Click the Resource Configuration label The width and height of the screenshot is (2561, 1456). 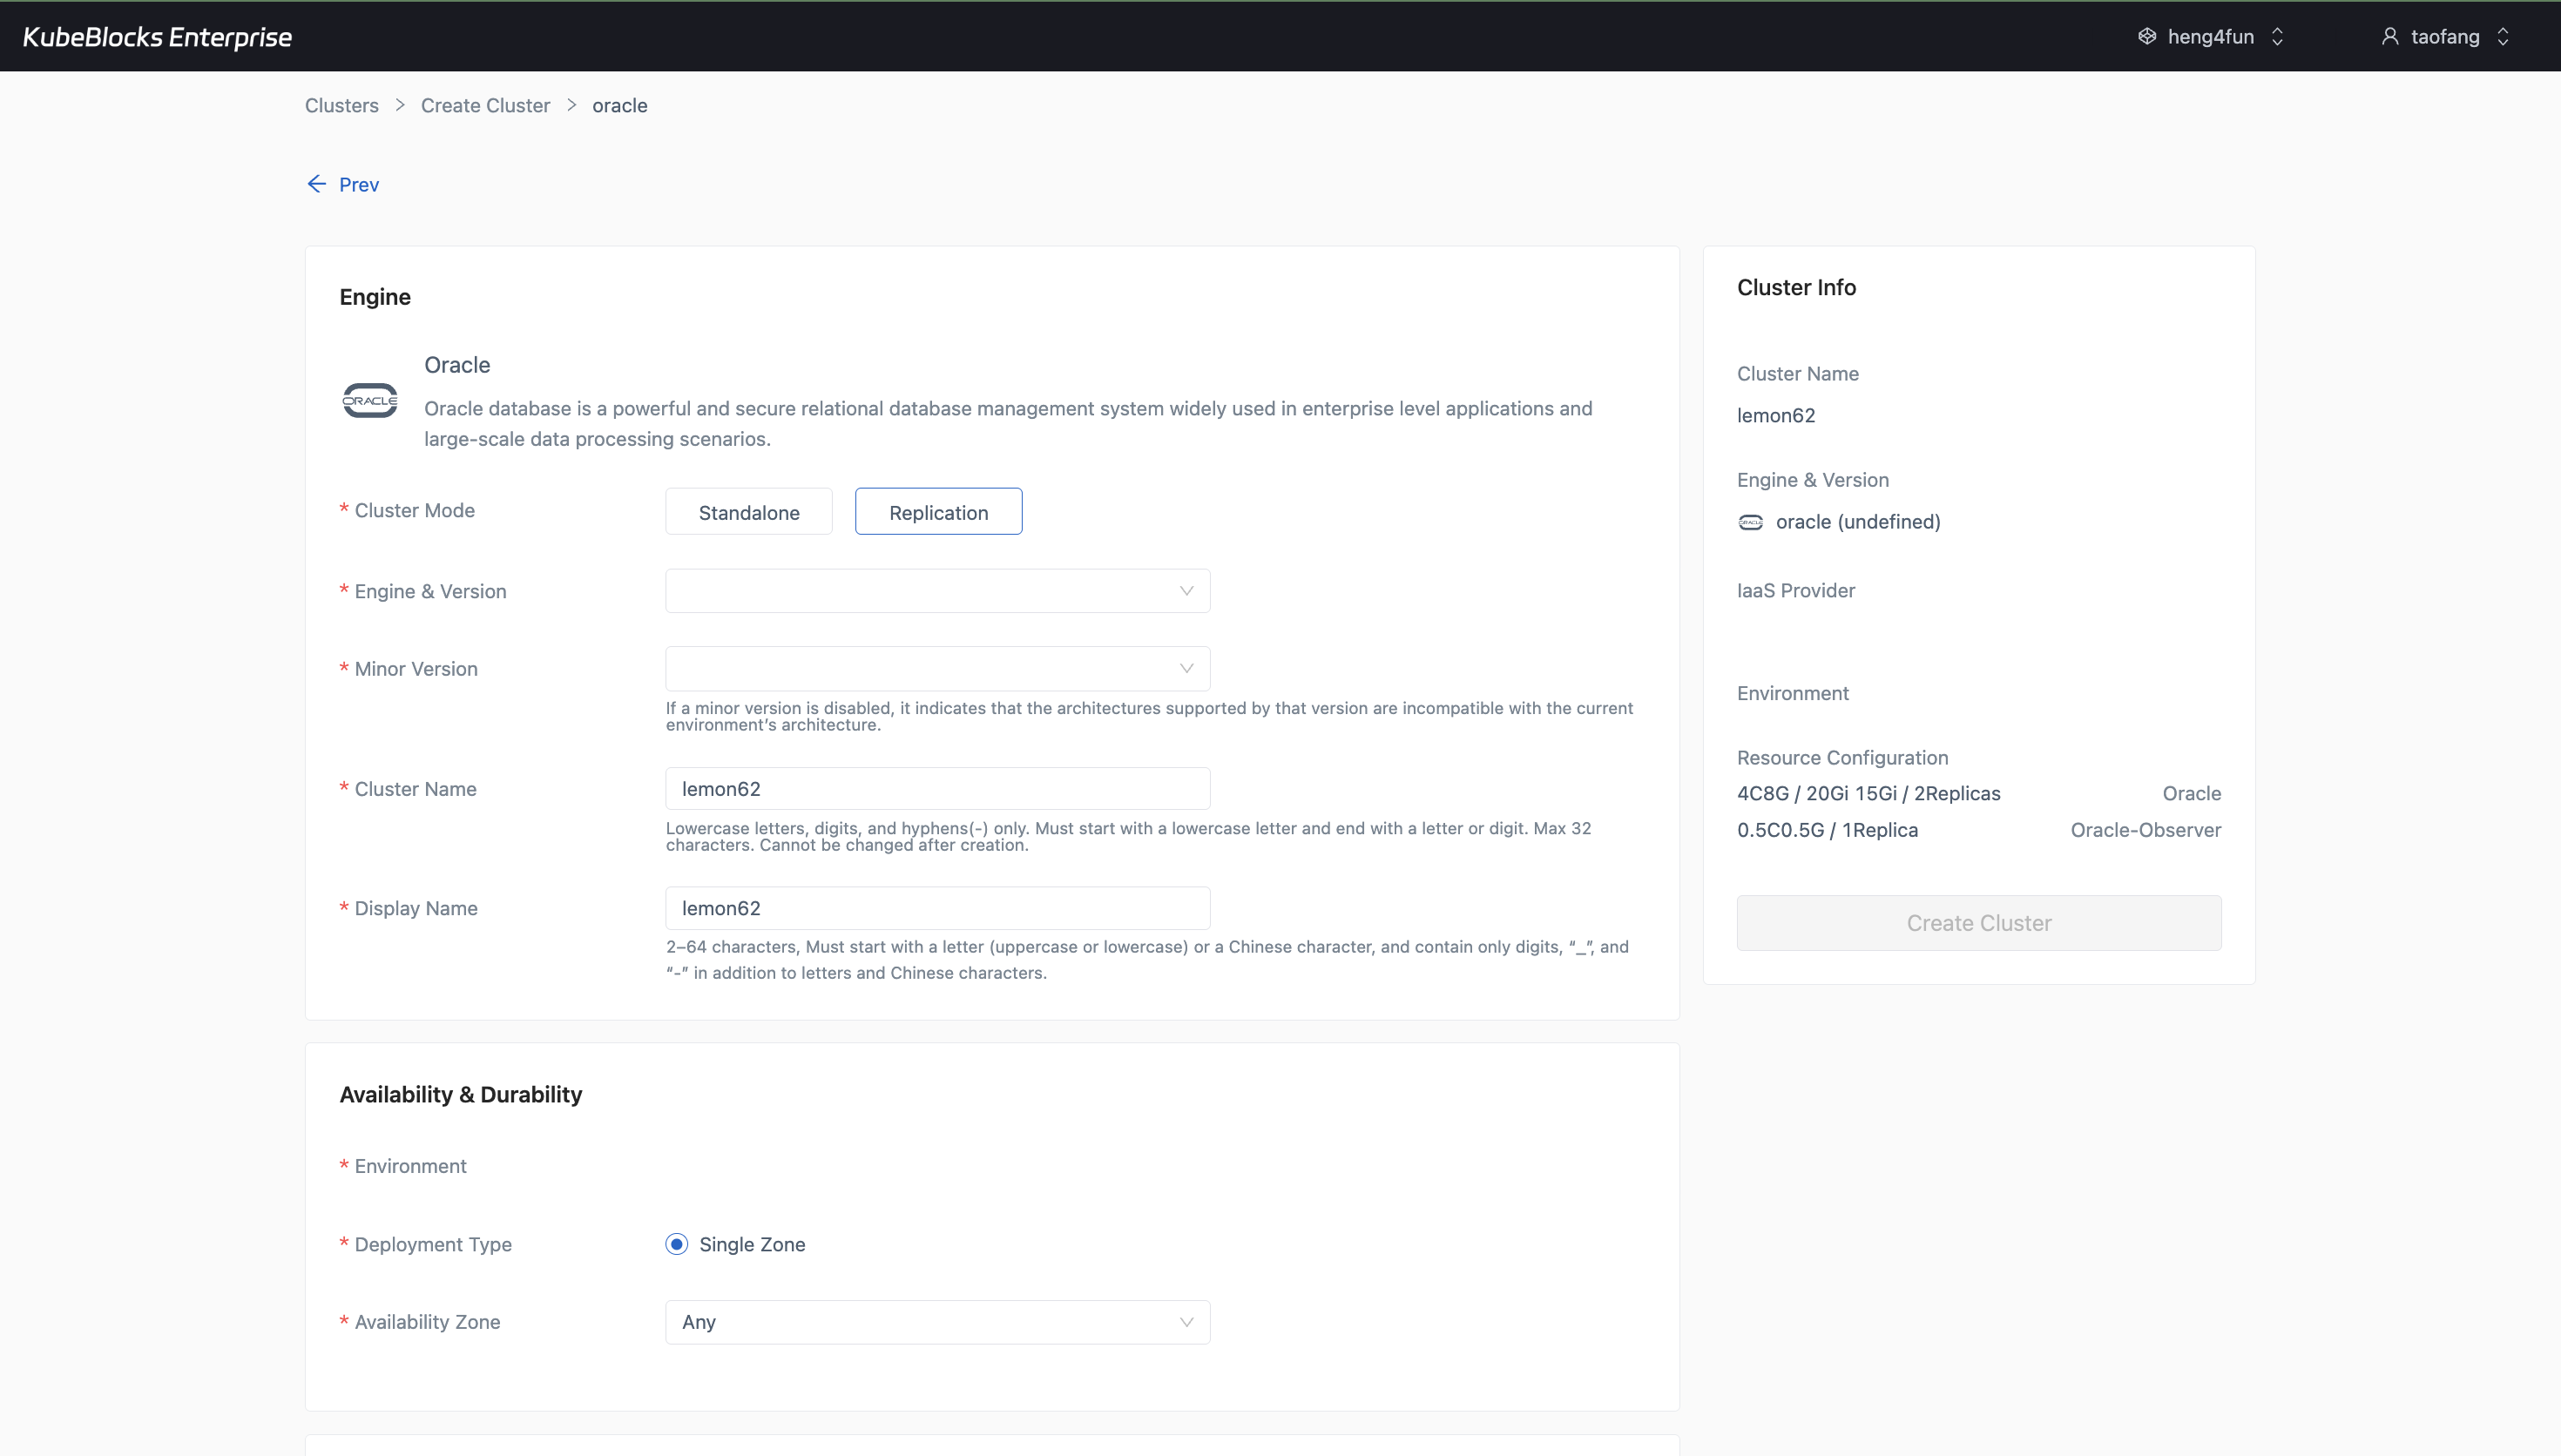(x=1843, y=758)
